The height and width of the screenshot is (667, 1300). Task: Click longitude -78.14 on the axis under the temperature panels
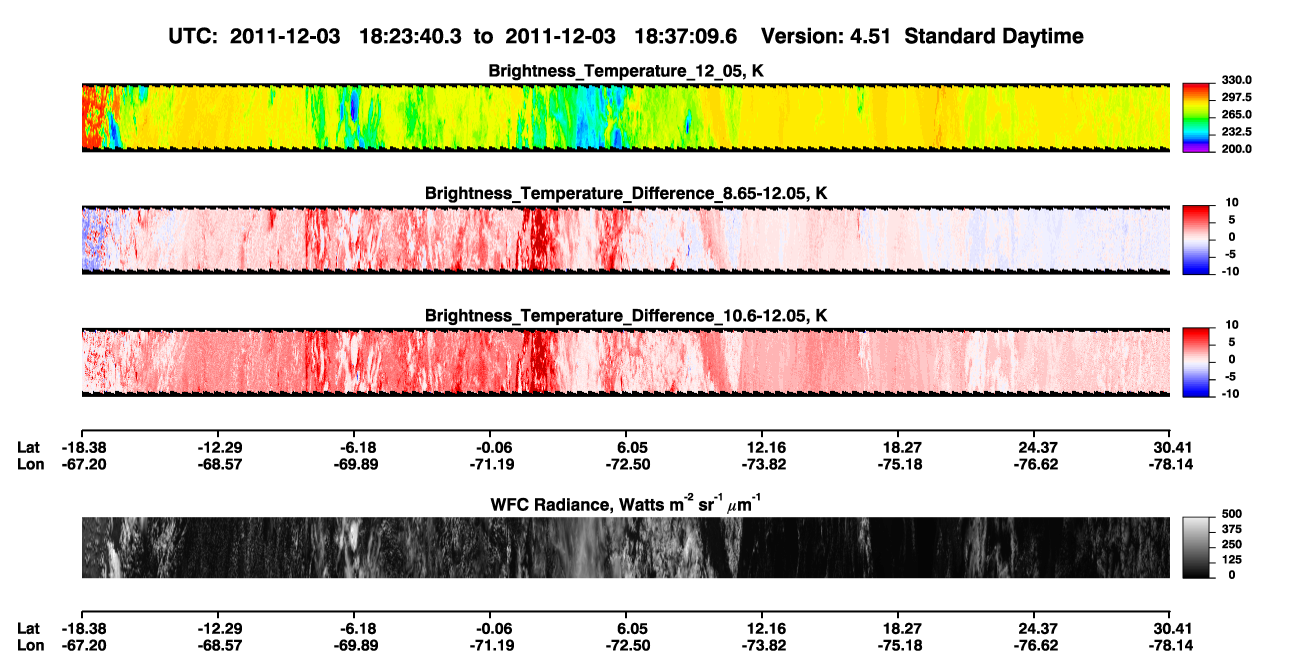[1170, 464]
